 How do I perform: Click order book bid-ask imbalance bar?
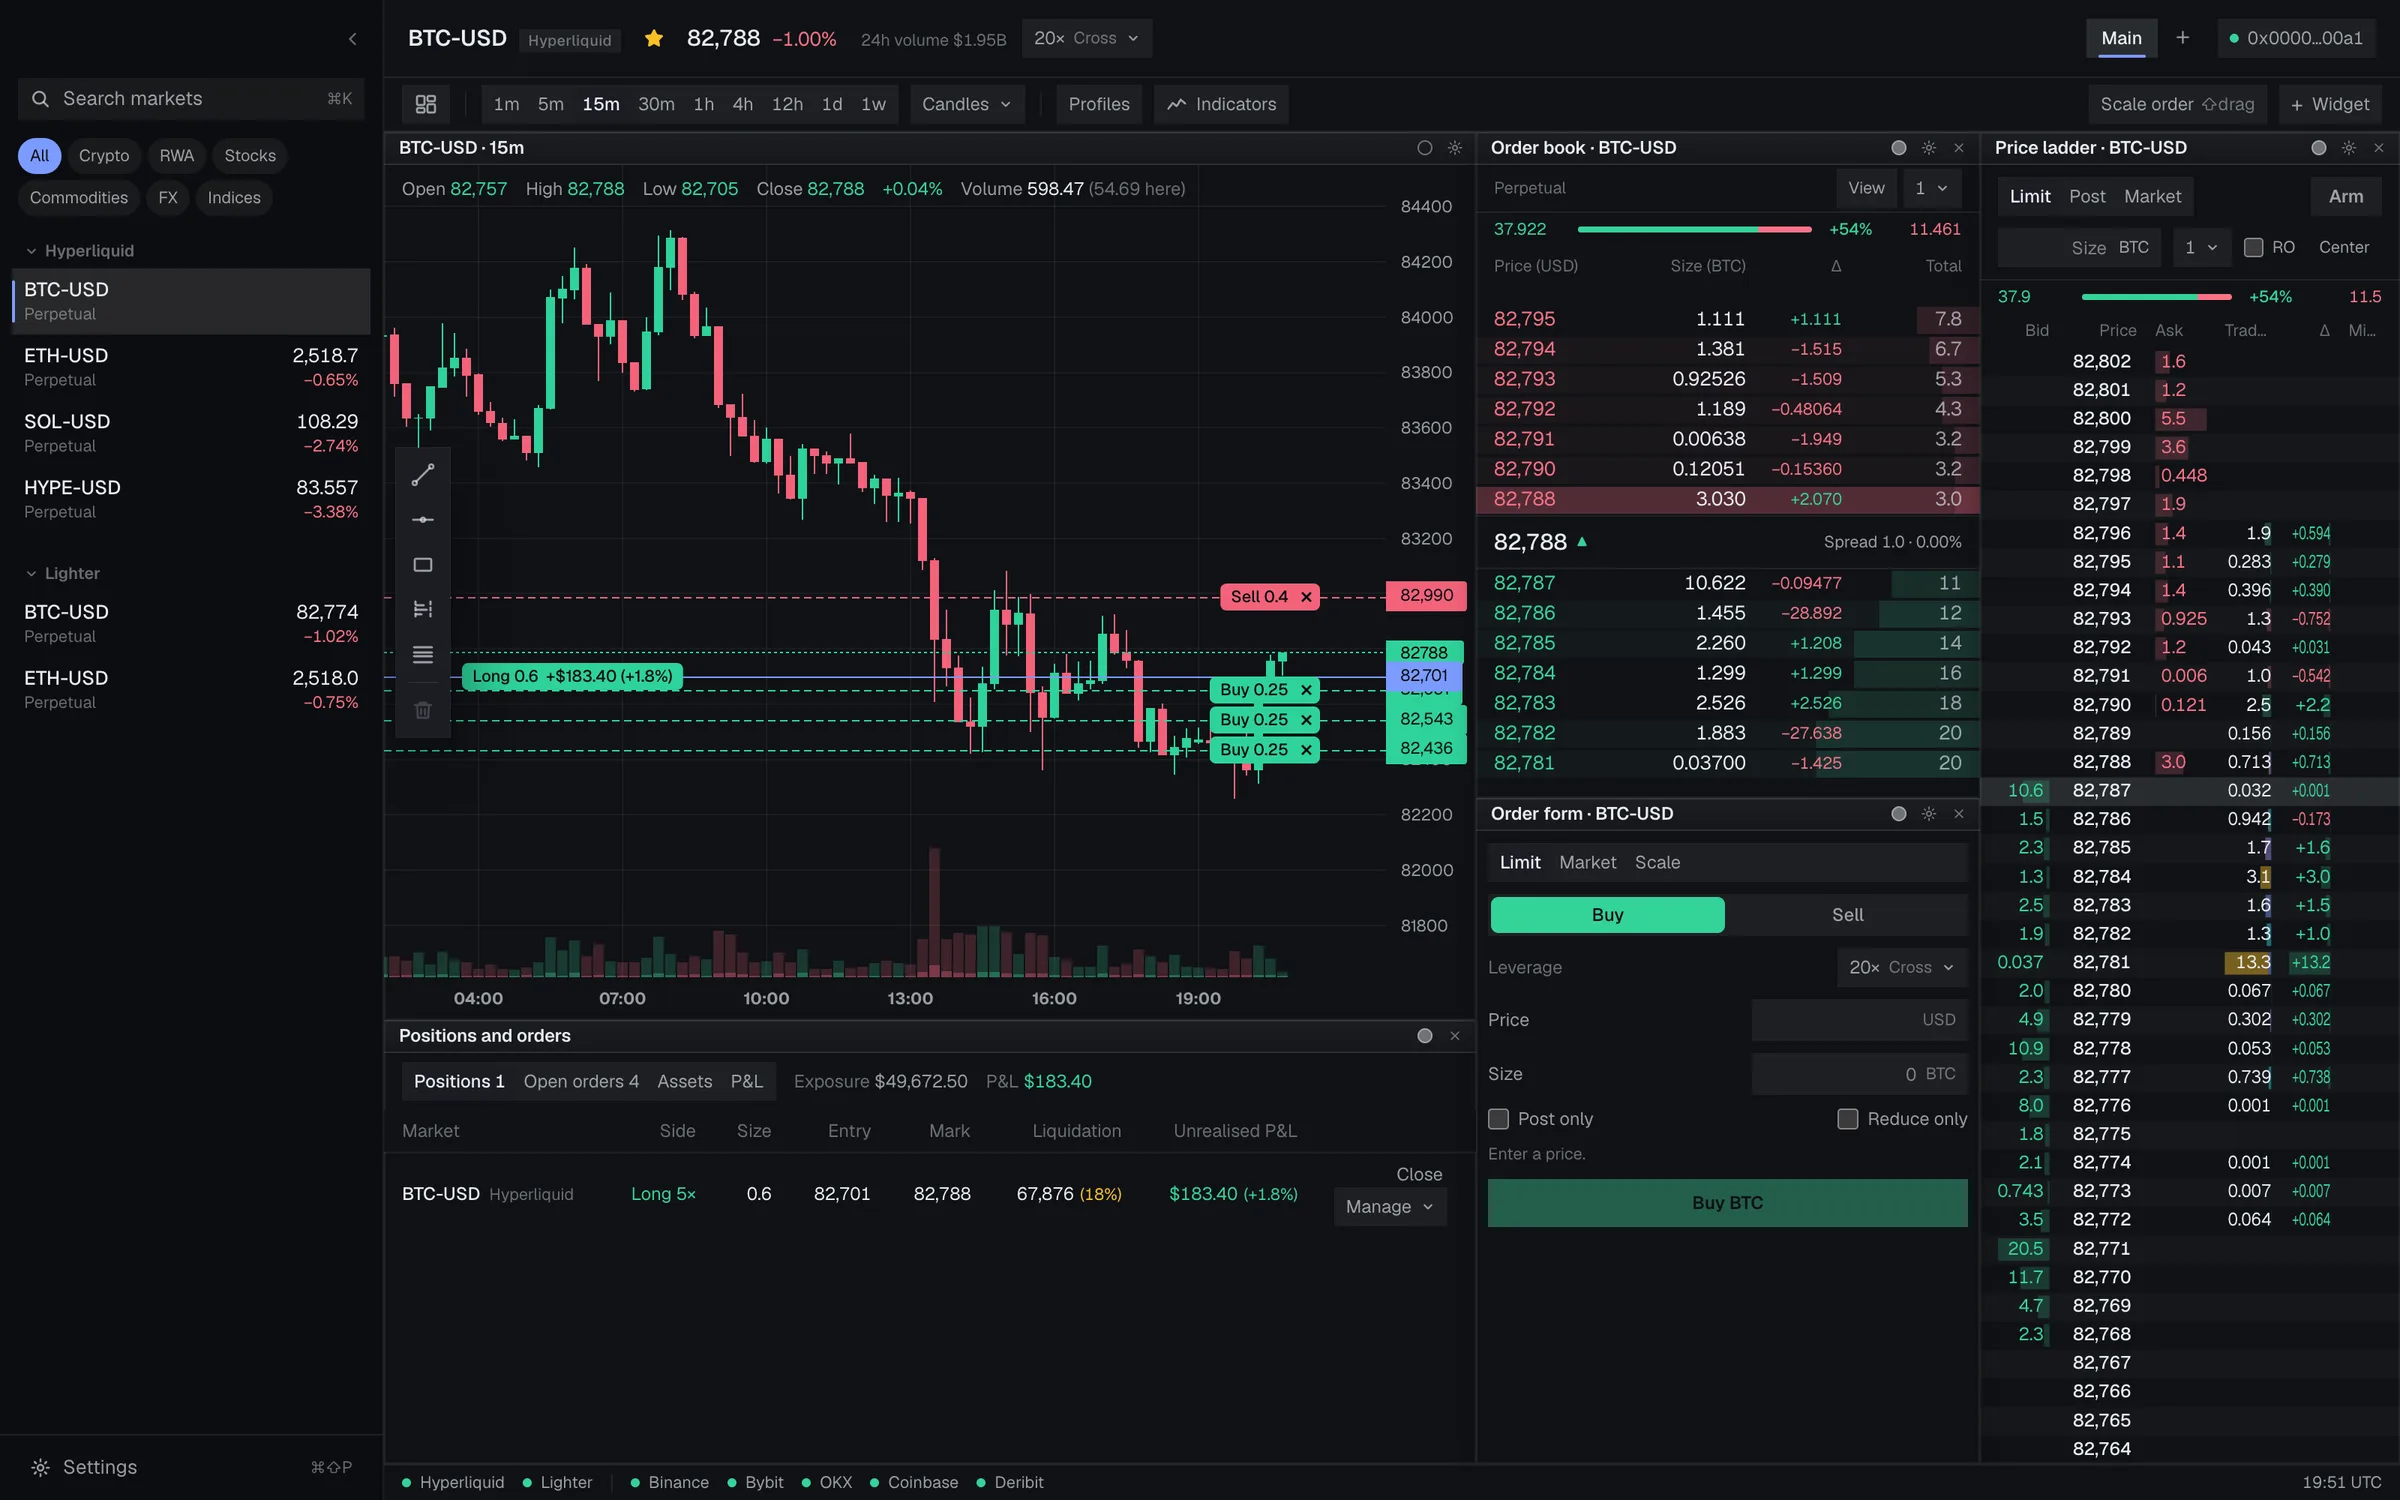point(1694,229)
